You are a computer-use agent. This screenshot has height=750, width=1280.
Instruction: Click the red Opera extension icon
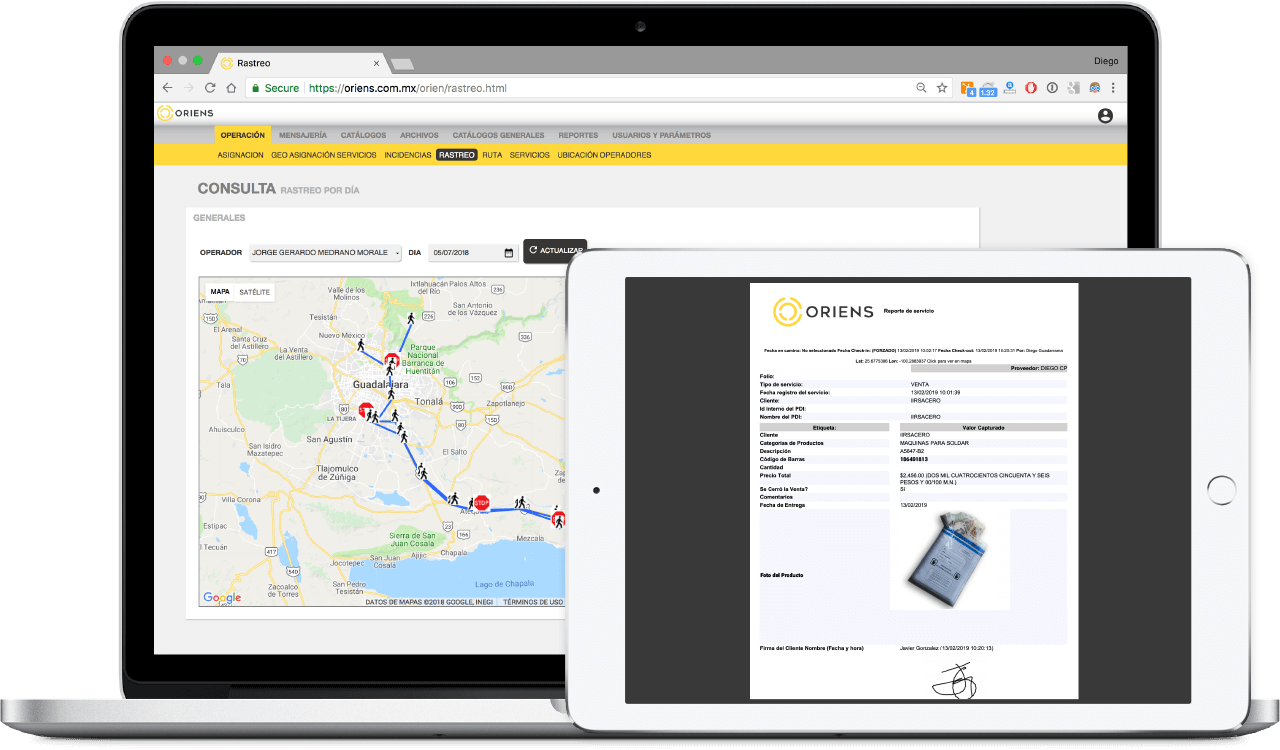[1030, 88]
